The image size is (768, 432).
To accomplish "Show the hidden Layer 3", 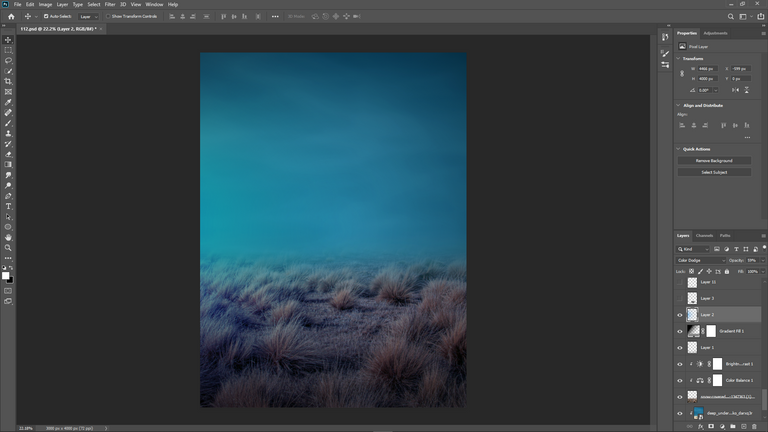I will coord(680,299).
